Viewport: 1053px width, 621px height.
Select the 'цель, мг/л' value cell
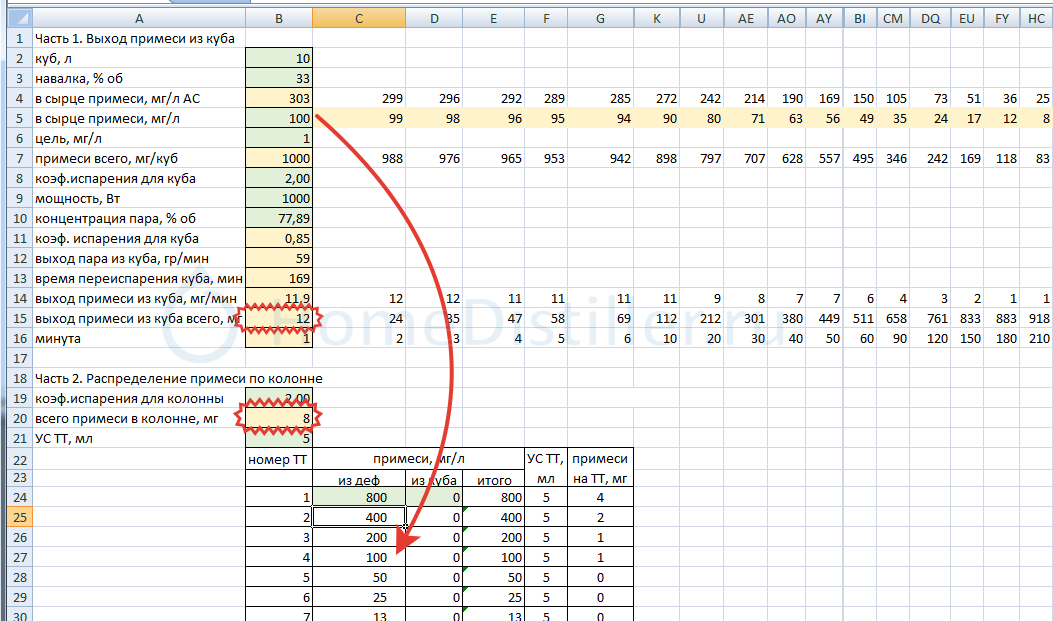pos(279,138)
